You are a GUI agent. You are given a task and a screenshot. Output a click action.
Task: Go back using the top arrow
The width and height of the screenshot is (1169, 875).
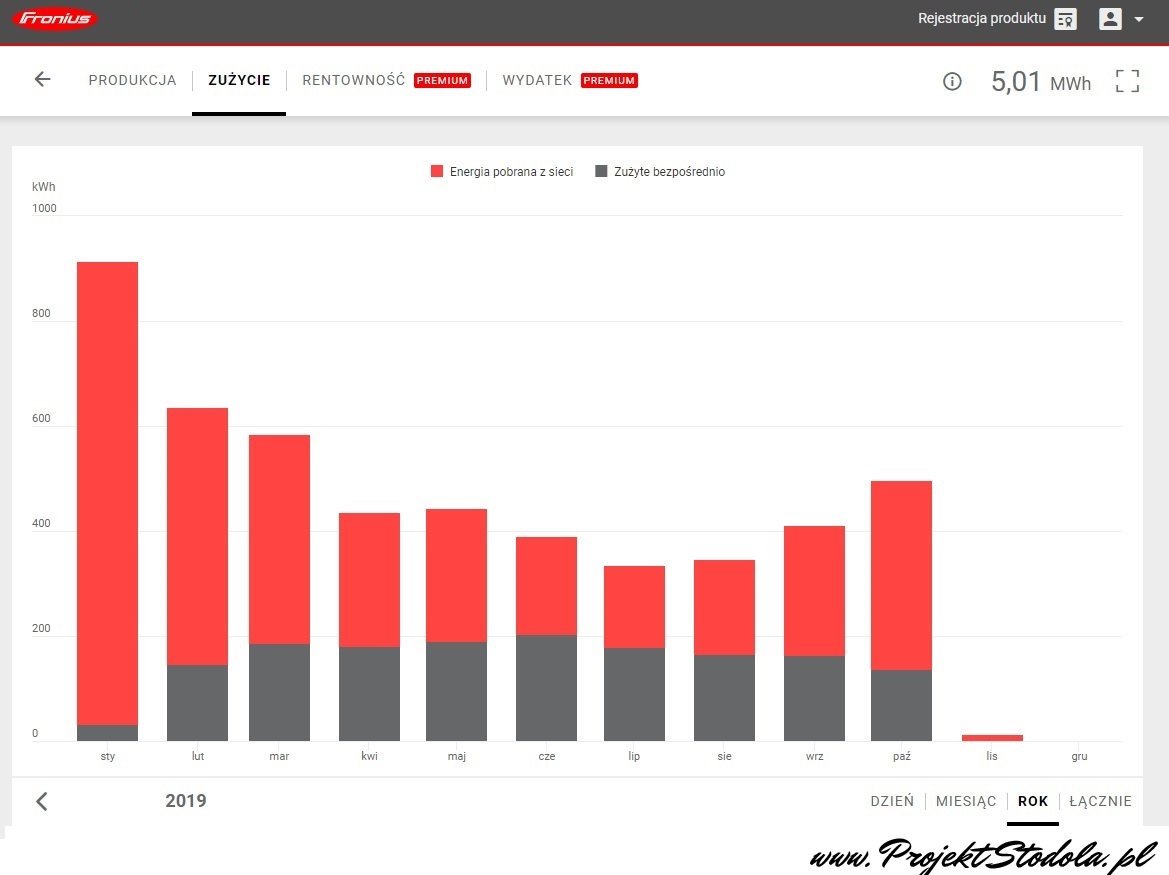click(42, 80)
